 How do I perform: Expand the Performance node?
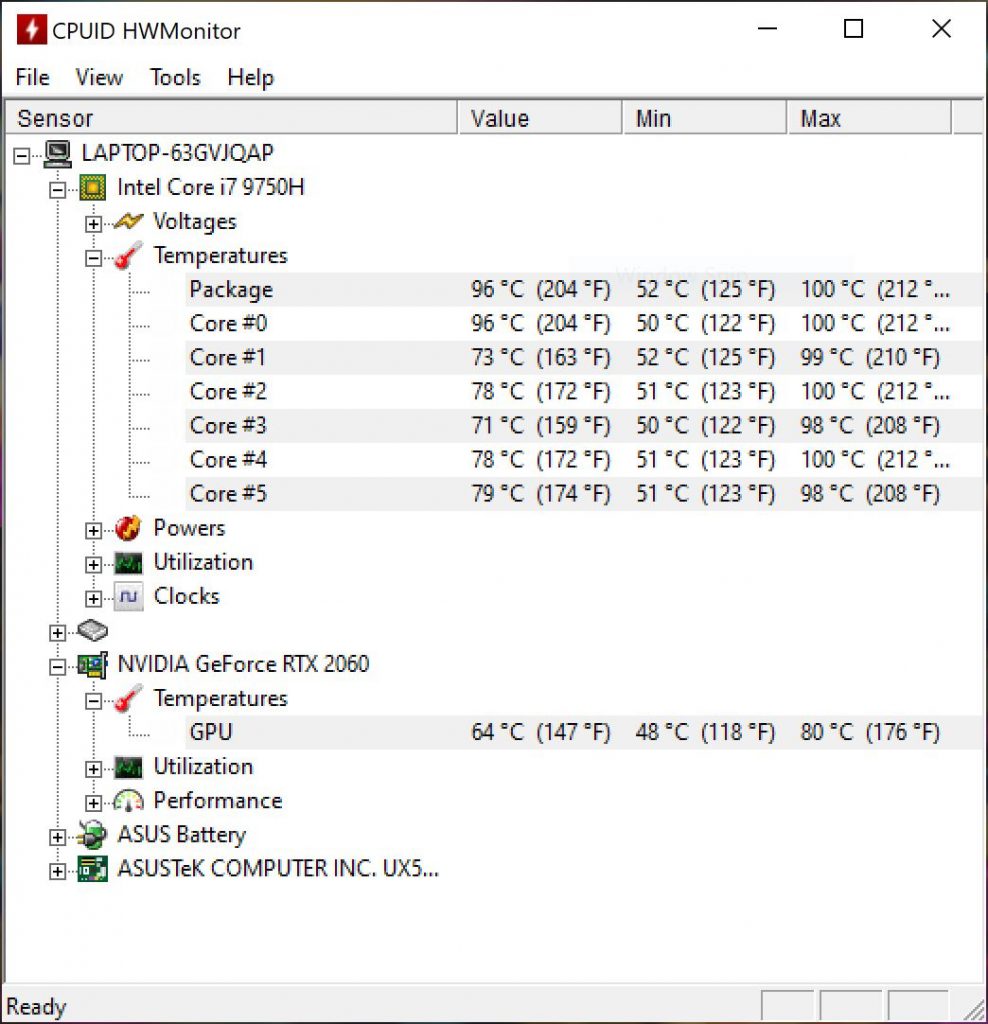tap(93, 803)
